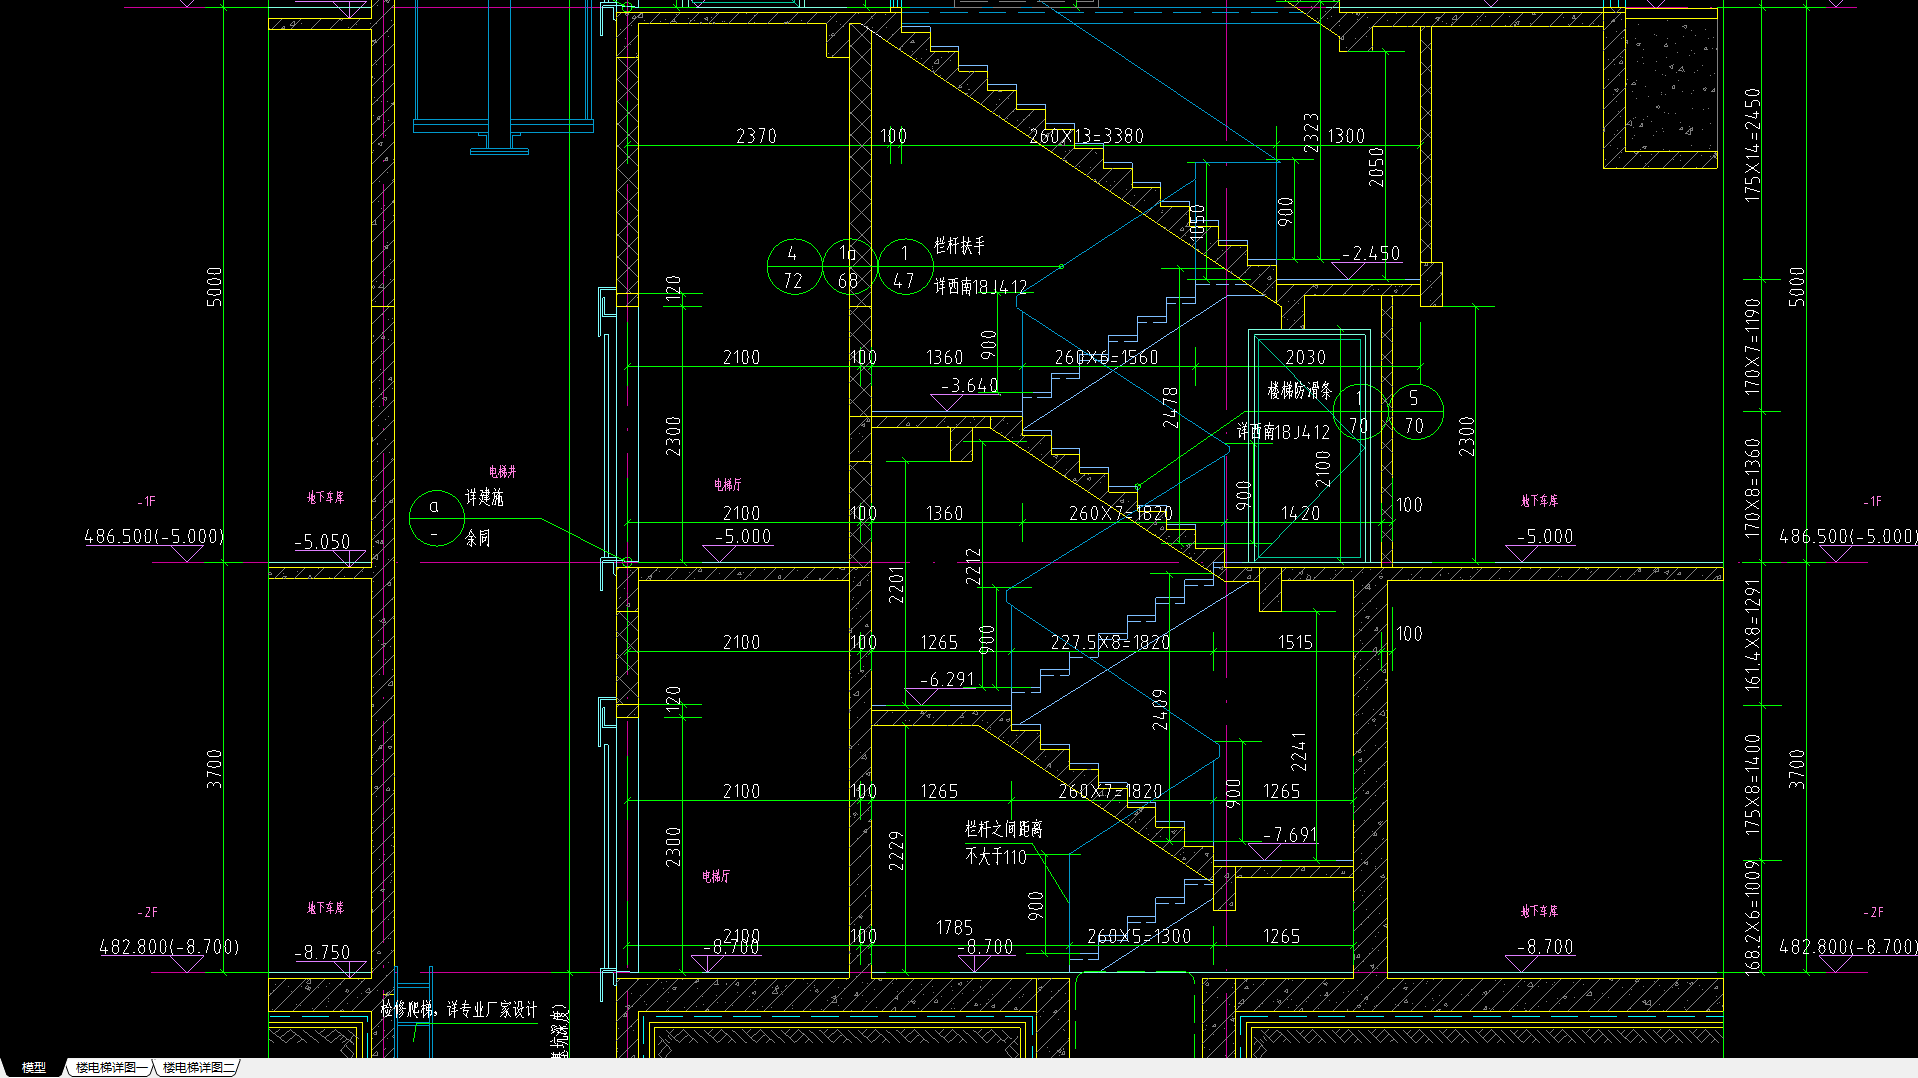Select the 2409 vertical dimension text
Image resolution: width=1918 pixels, height=1078 pixels.
tap(1160, 709)
